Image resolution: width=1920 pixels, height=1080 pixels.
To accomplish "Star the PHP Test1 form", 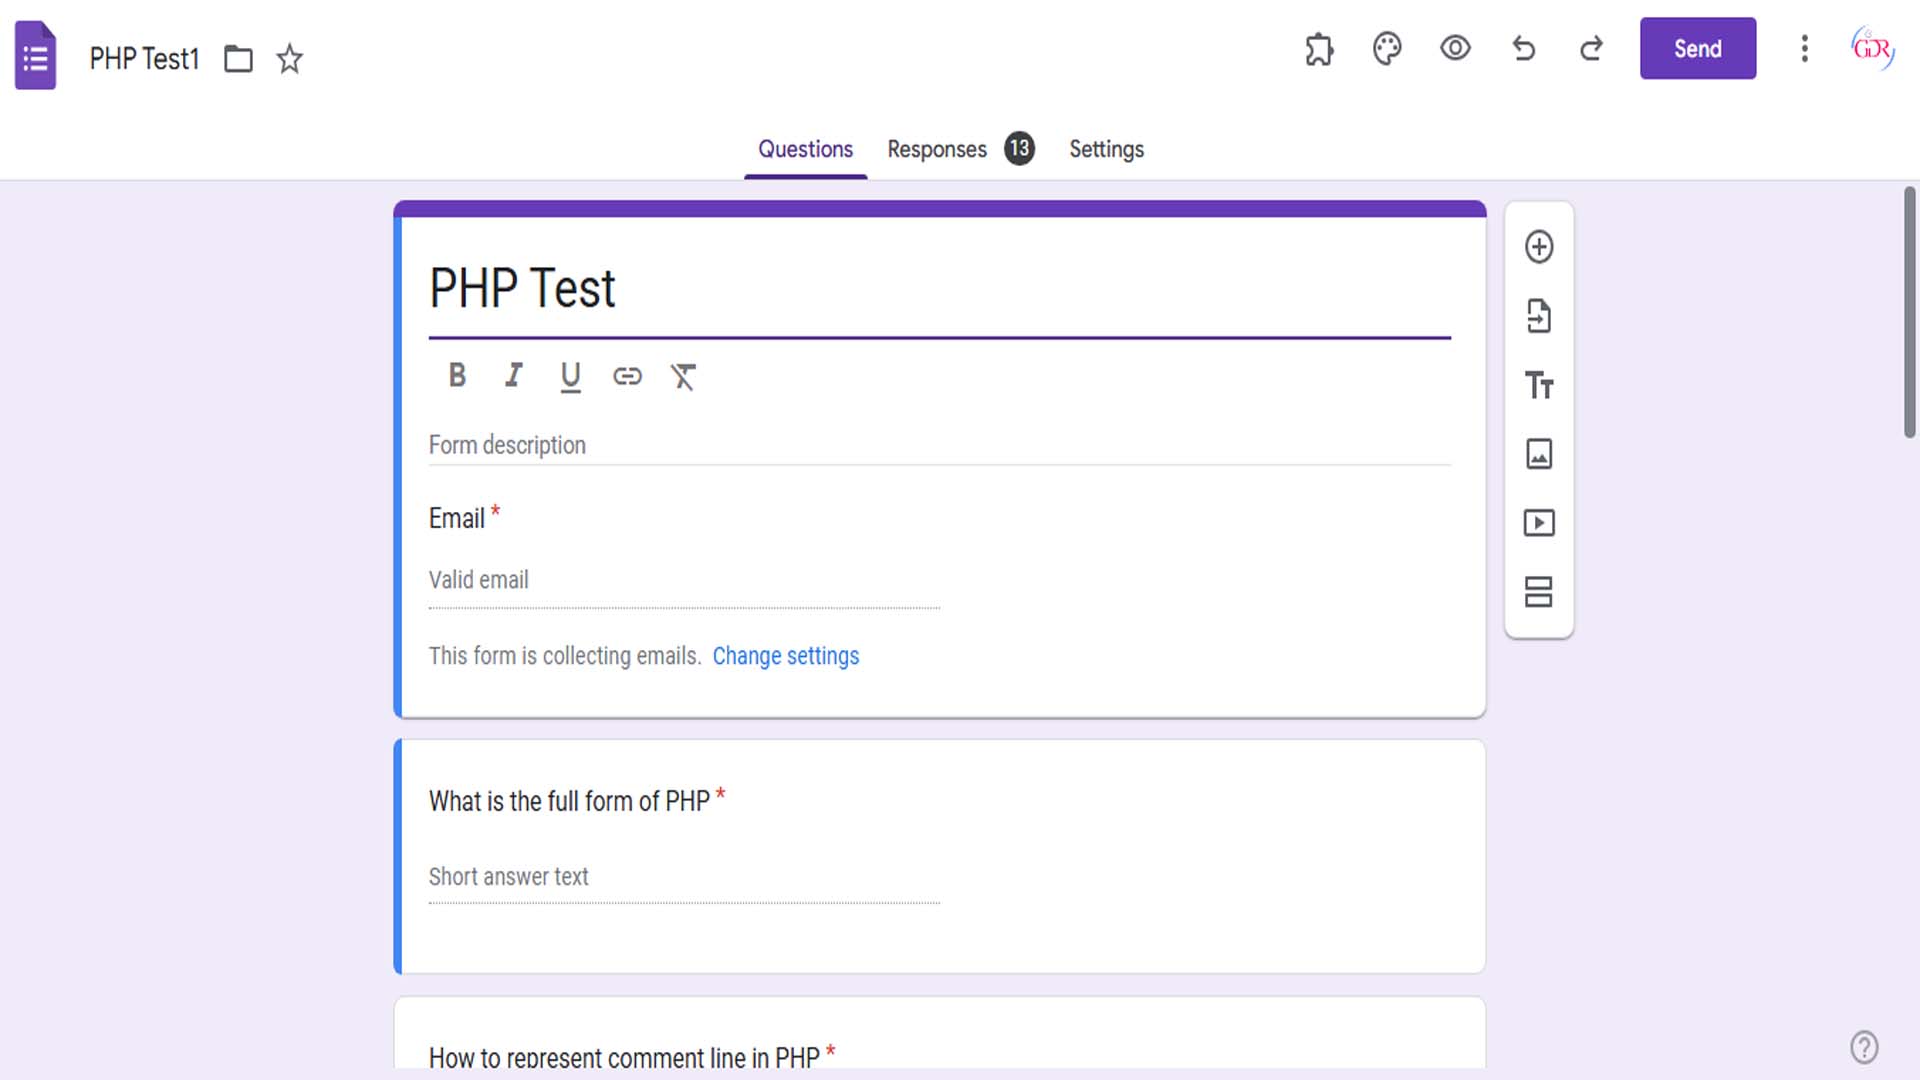I will (290, 59).
